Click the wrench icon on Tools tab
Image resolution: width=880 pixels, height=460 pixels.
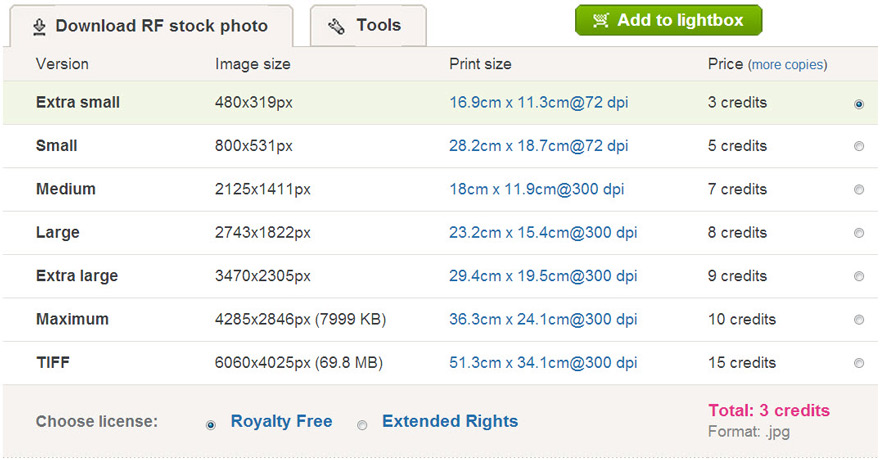(x=337, y=26)
